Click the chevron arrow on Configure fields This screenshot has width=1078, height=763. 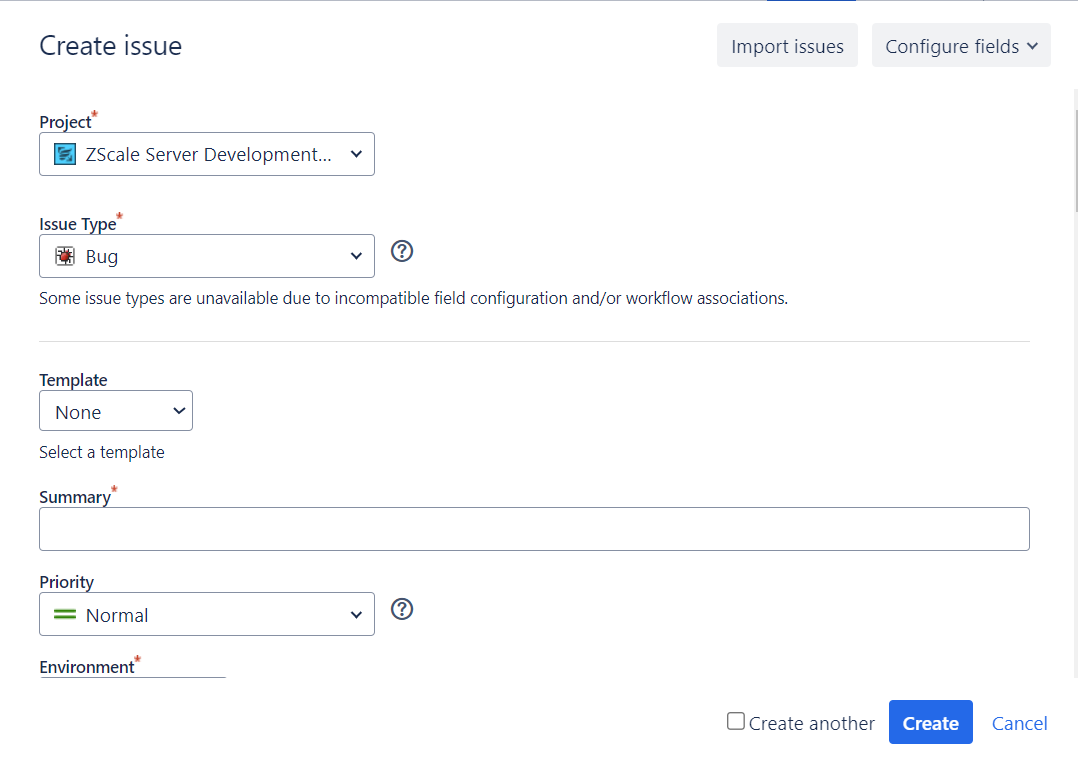pyautogui.click(x=1032, y=46)
